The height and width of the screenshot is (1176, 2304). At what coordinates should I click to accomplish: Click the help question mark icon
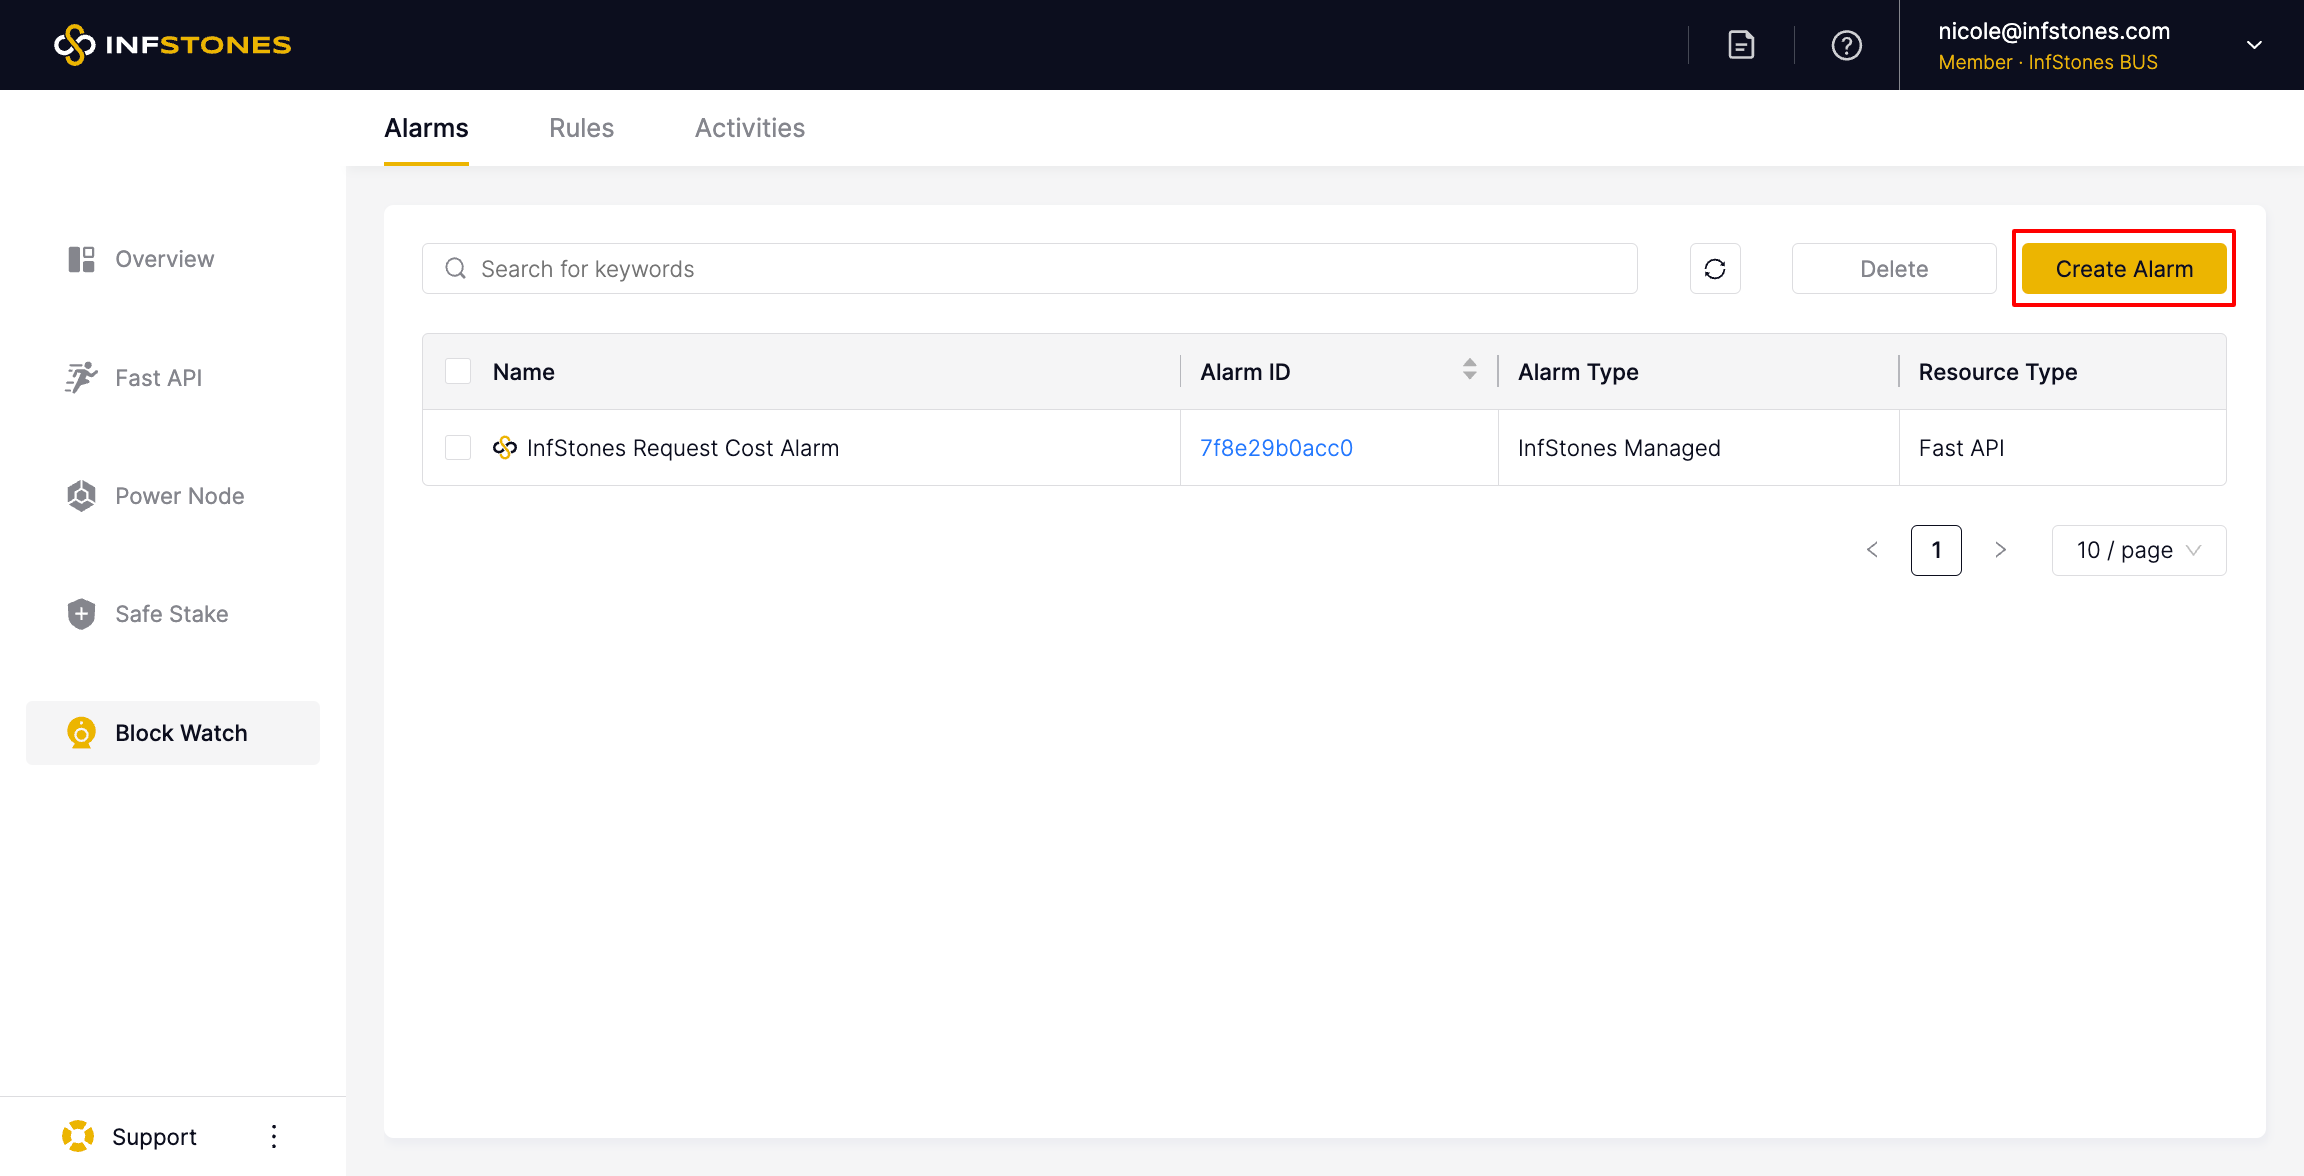1846,45
